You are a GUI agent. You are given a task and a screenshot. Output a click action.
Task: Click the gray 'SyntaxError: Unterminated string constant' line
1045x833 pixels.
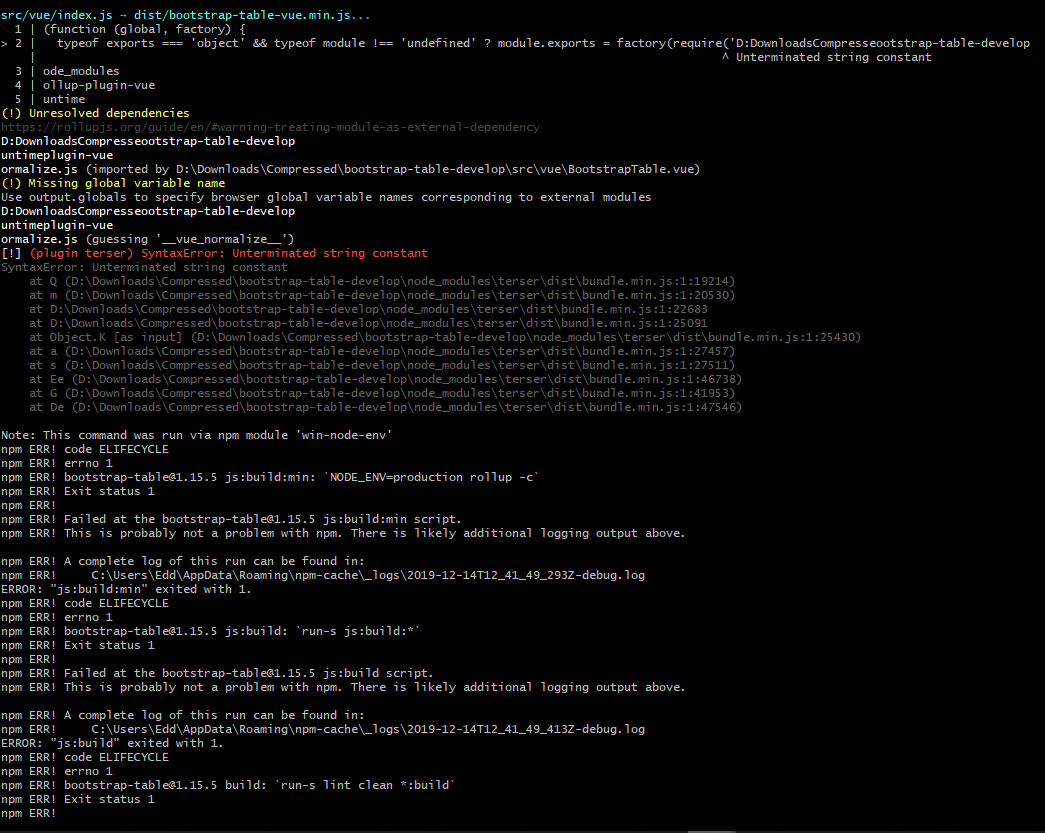point(145,267)
